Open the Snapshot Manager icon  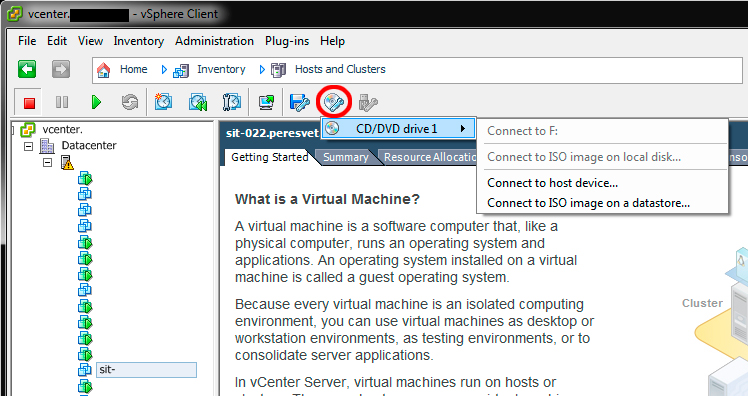232,102
